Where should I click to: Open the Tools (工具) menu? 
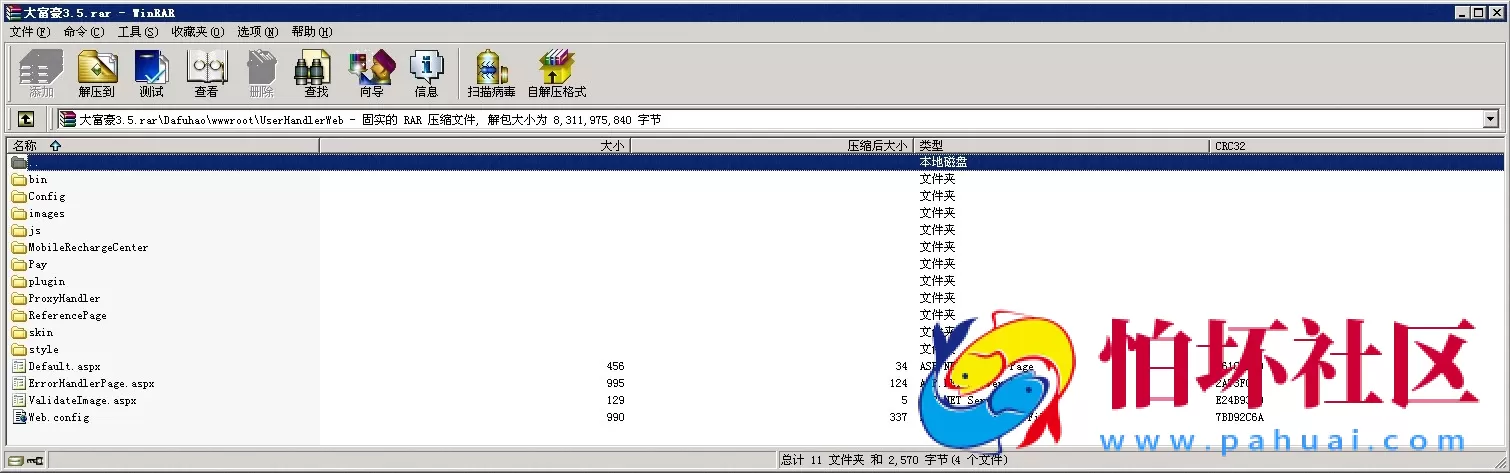pos(137,32)
